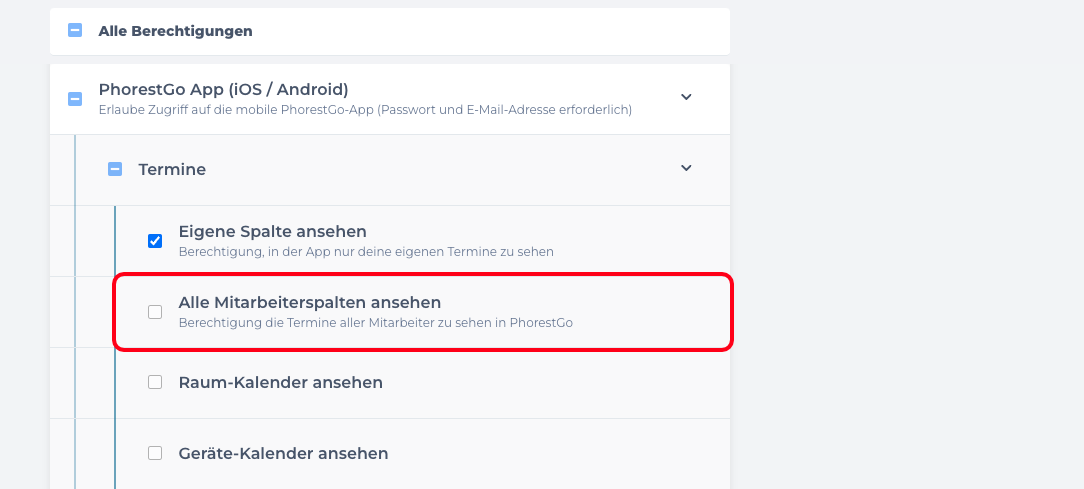The image size is (1084, 489).
Task: Click the Termine group title
Action: click(172, 170)
